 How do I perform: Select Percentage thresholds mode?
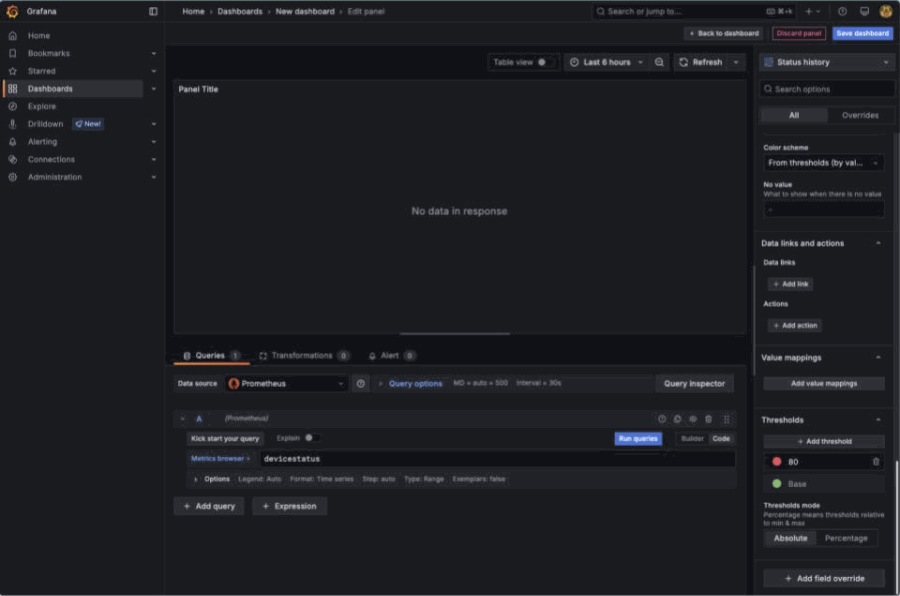coord(846,538)
